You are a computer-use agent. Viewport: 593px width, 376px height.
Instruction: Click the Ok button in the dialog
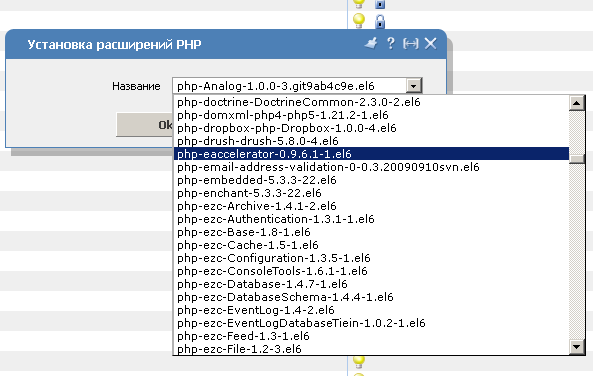tap(145, 124)
